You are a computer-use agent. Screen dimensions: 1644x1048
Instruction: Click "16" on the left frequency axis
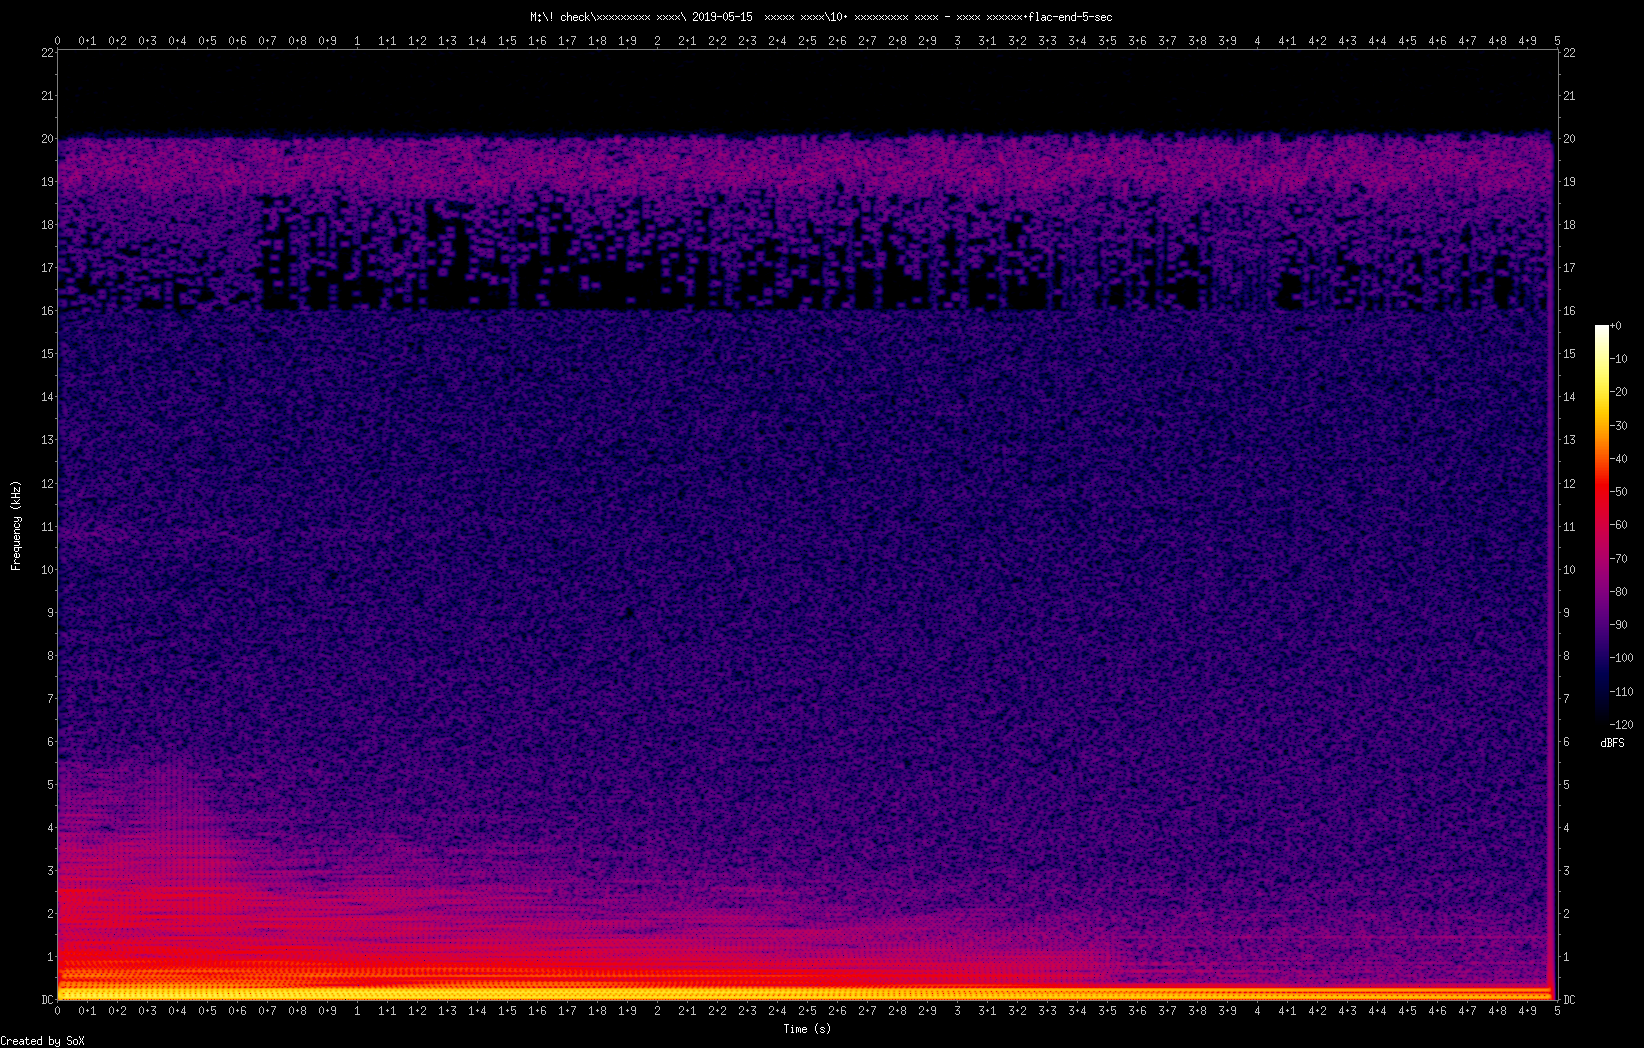47,311
